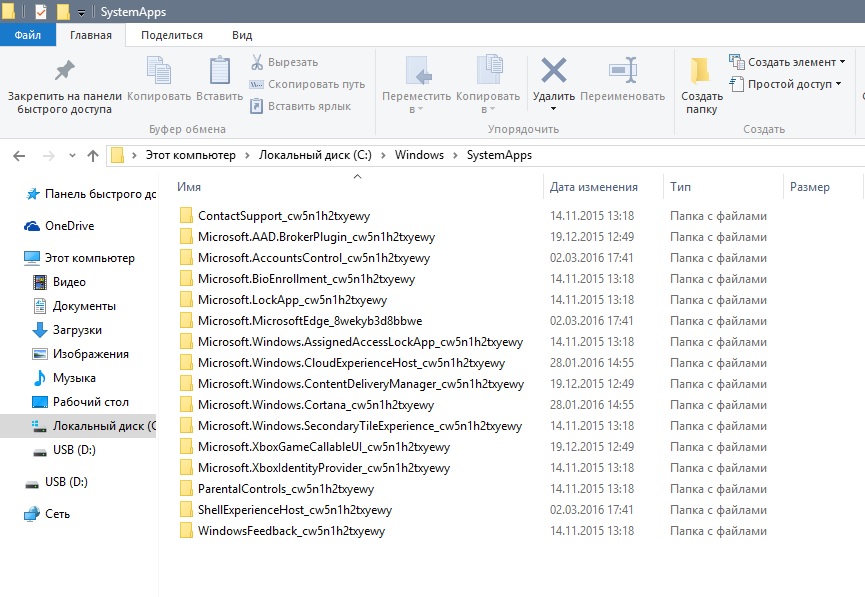
Task: Select Локальный диск (C:) in the sidebar
Action: point(78,426)
